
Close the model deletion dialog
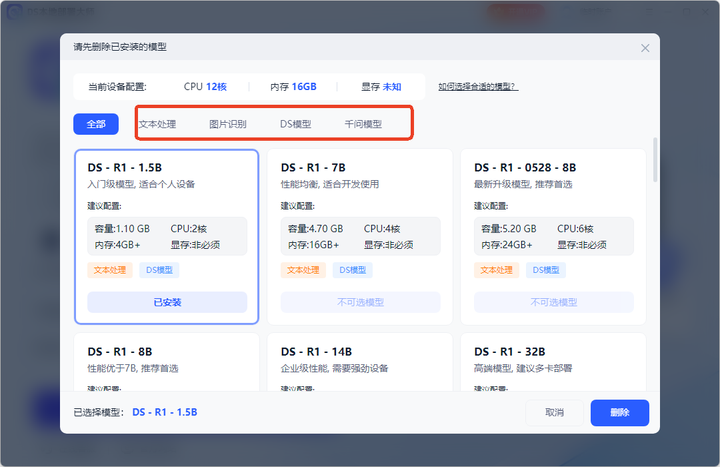tap(645, 48)
